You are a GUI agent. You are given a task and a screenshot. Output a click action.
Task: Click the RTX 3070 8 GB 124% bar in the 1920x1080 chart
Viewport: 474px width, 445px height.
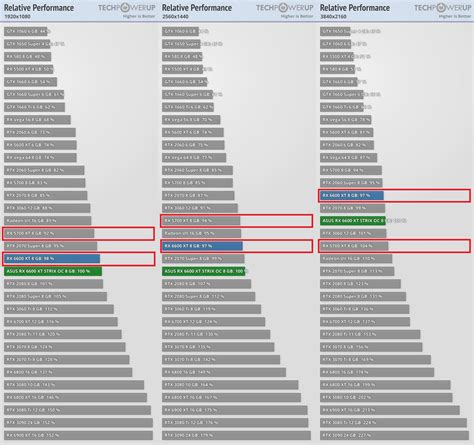[65, 347]
